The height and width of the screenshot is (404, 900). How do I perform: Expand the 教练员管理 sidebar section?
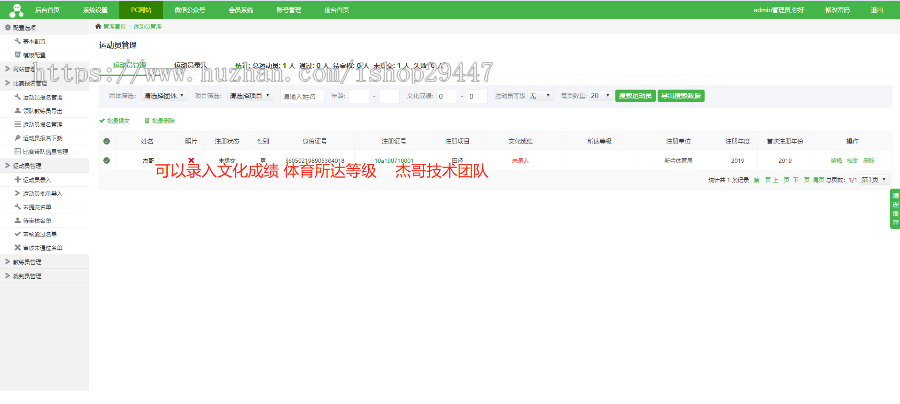coord(44,262)
